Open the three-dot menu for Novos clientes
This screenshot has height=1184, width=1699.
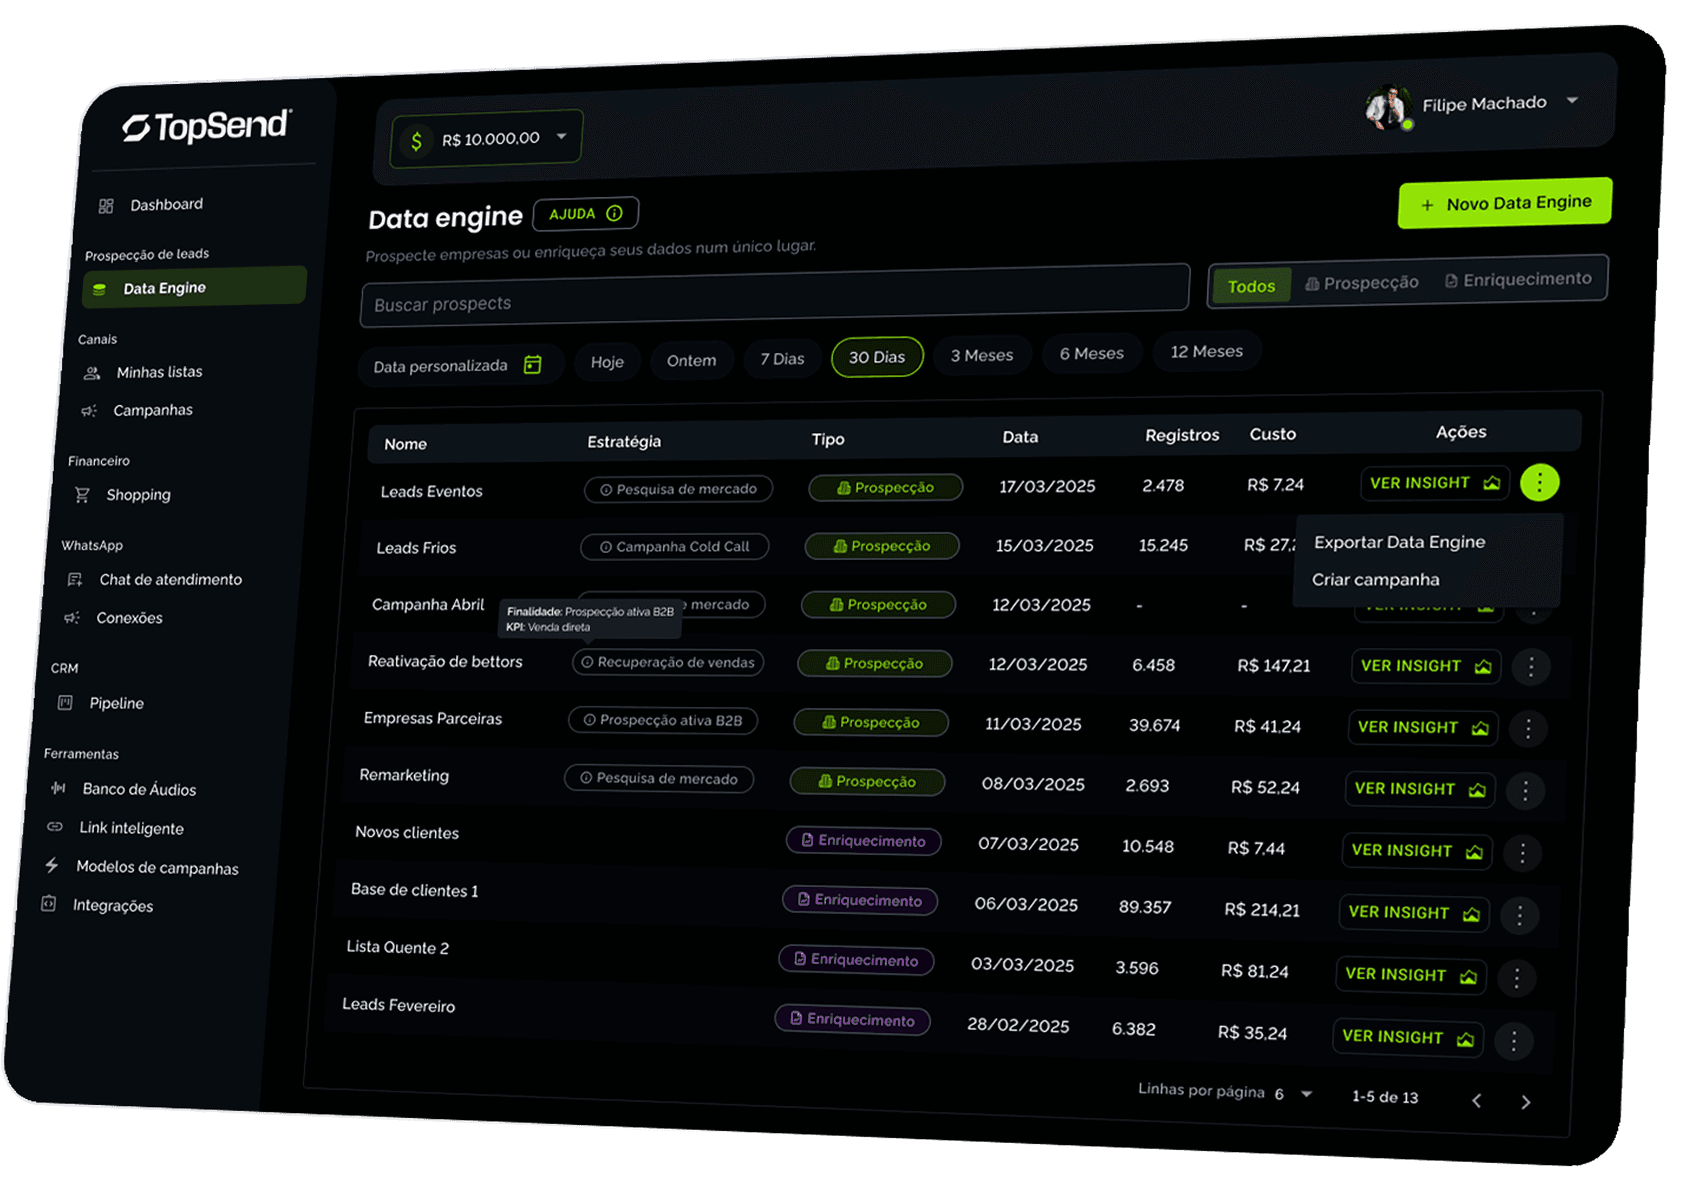pyautogui.click(x=1522, y=853)
